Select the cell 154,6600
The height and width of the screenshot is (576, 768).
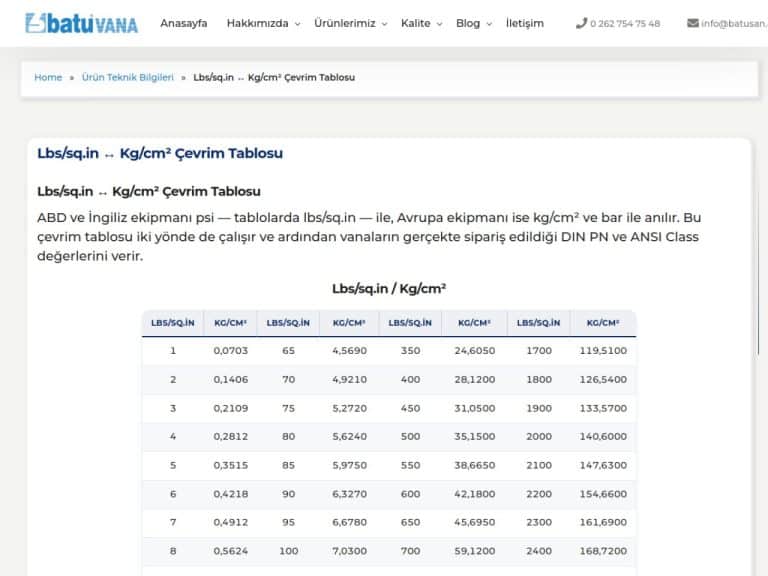(603, 494)
